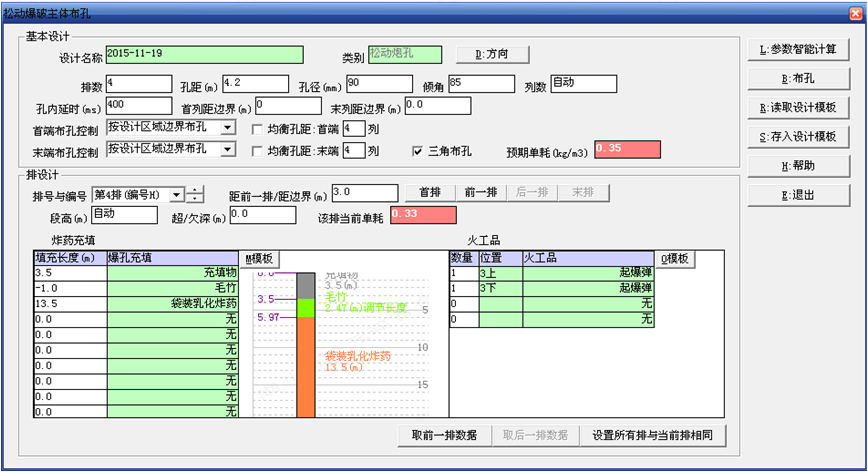Click the O模板 button beside 火工品

click(676, 258)
